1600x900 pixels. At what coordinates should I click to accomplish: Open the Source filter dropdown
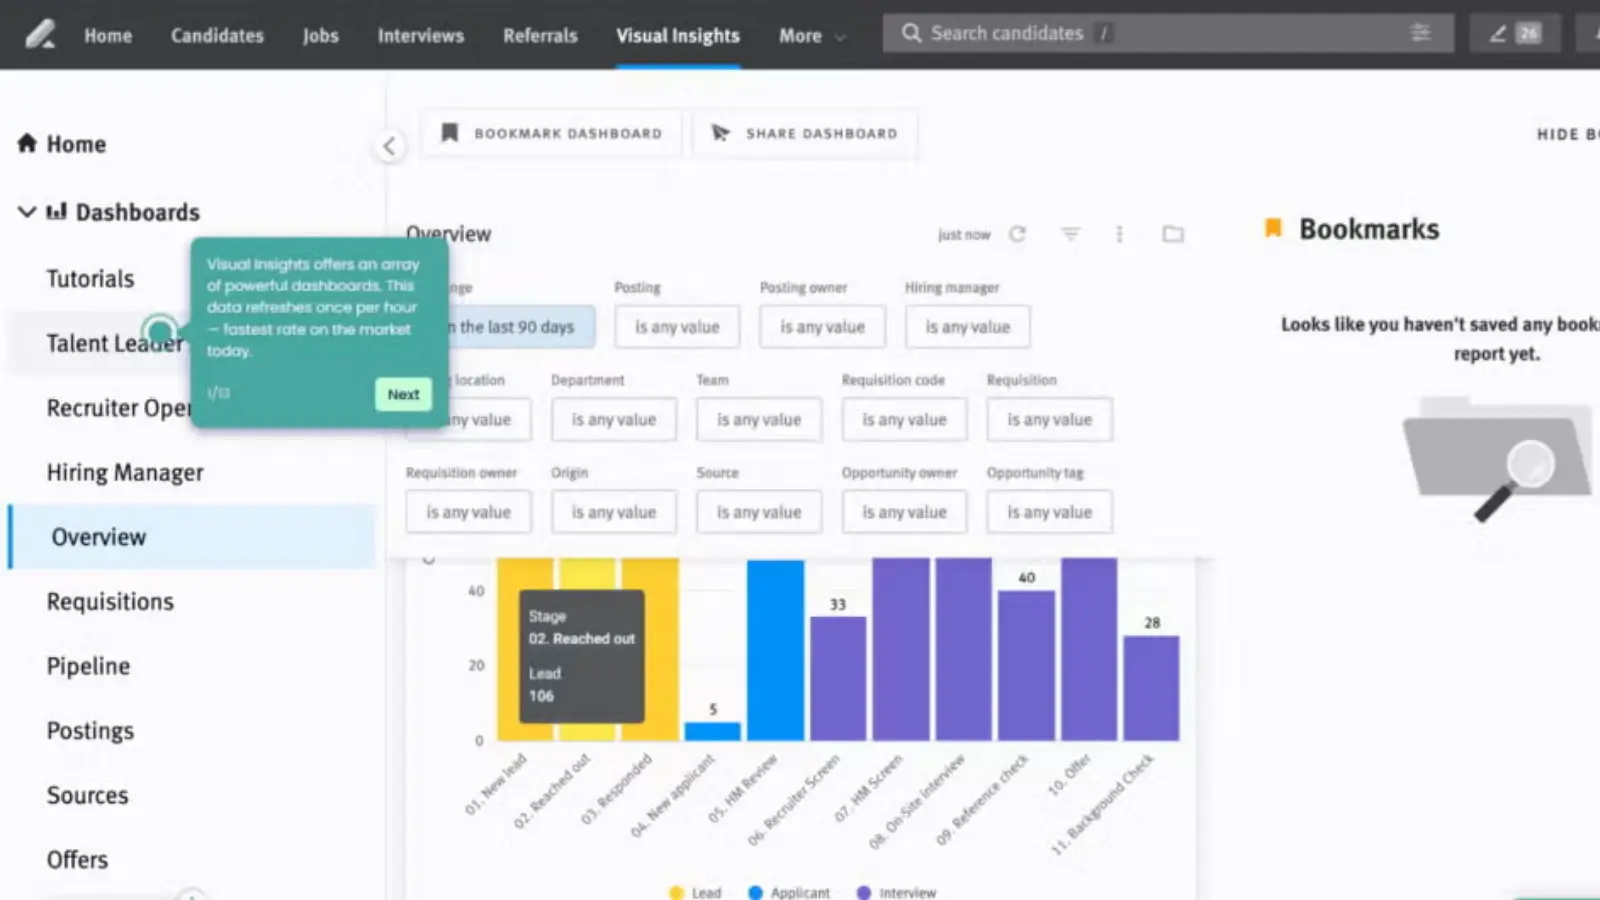tap(759, 512)
